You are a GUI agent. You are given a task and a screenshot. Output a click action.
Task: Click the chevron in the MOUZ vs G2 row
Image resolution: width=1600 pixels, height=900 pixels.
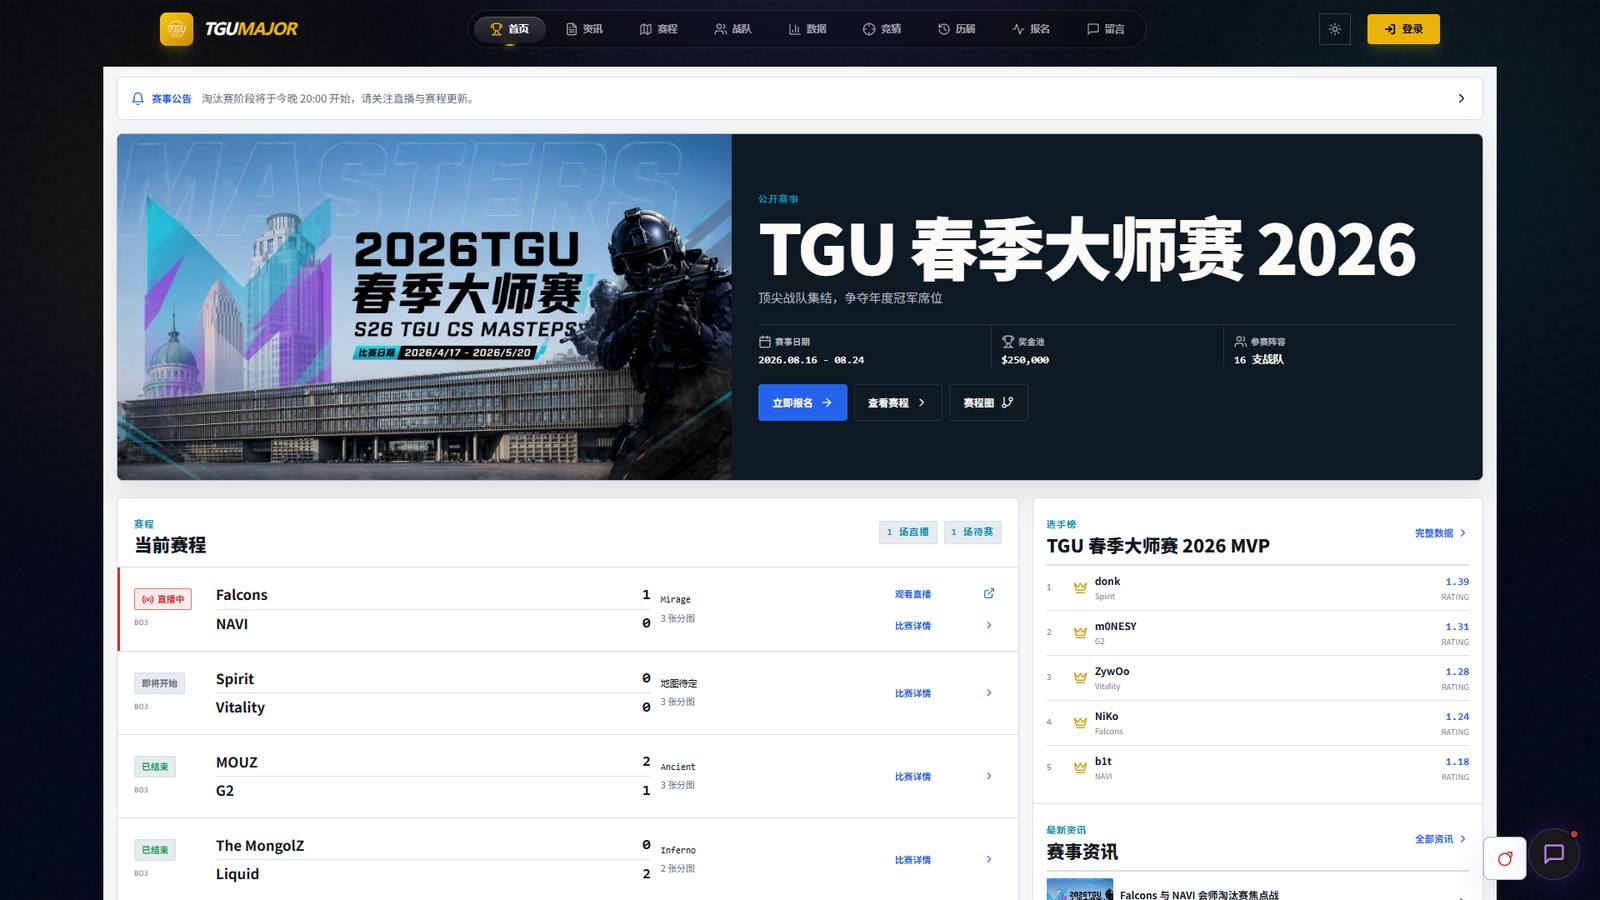[989, 776]
